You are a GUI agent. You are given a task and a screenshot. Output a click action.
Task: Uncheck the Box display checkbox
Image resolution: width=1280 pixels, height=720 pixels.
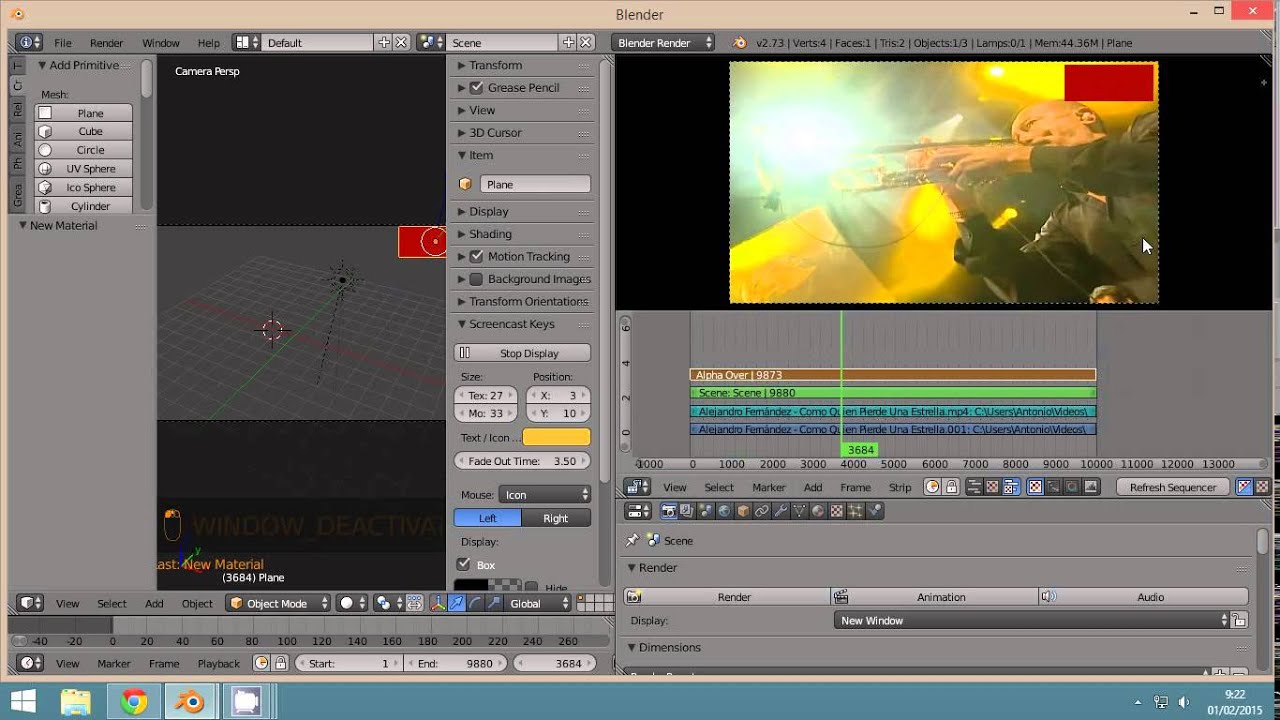(x=463, y=565)
